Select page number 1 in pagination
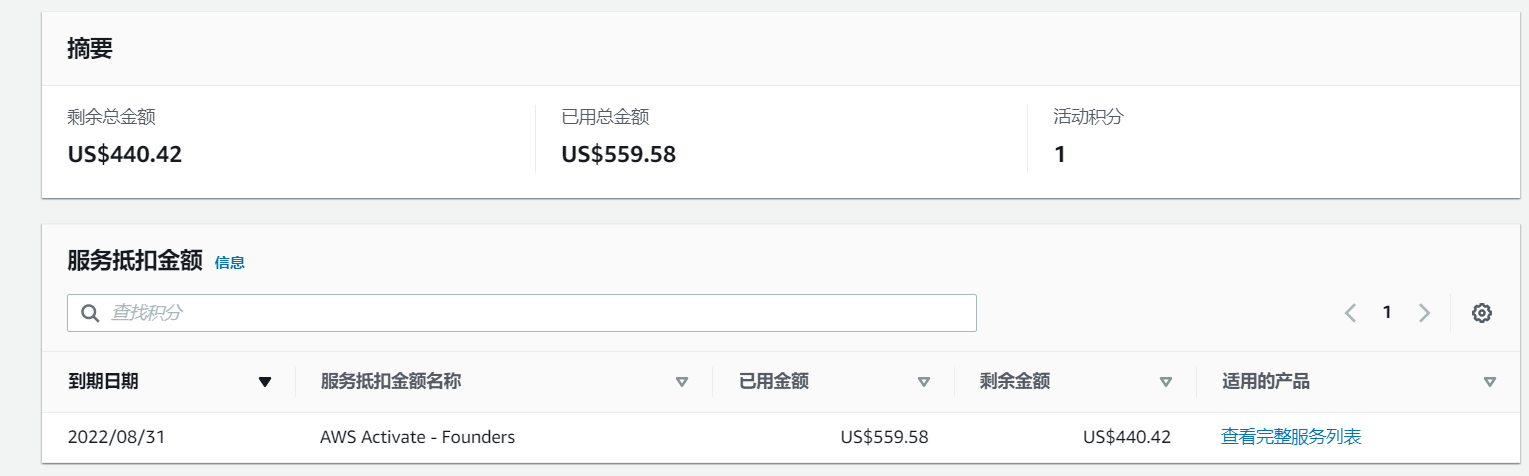 coord(1387,313)
